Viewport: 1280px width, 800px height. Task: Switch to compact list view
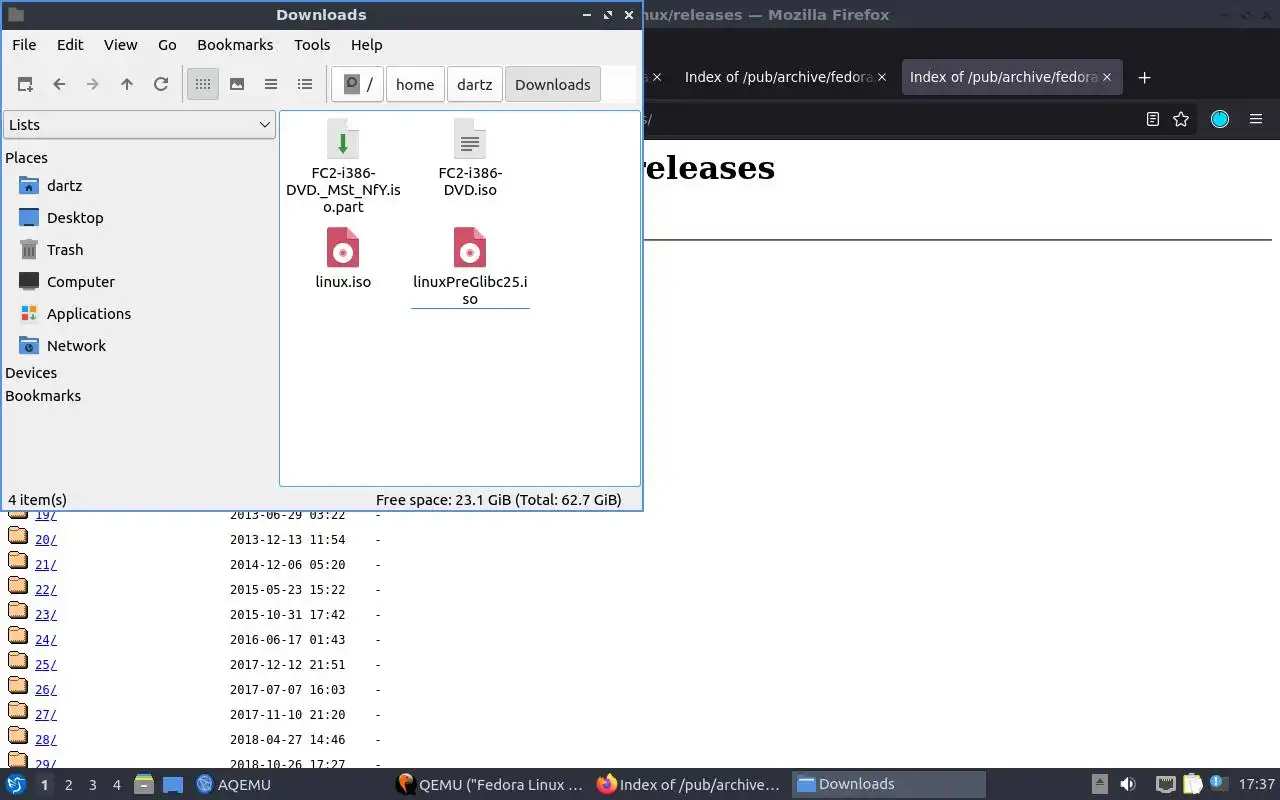271,85
